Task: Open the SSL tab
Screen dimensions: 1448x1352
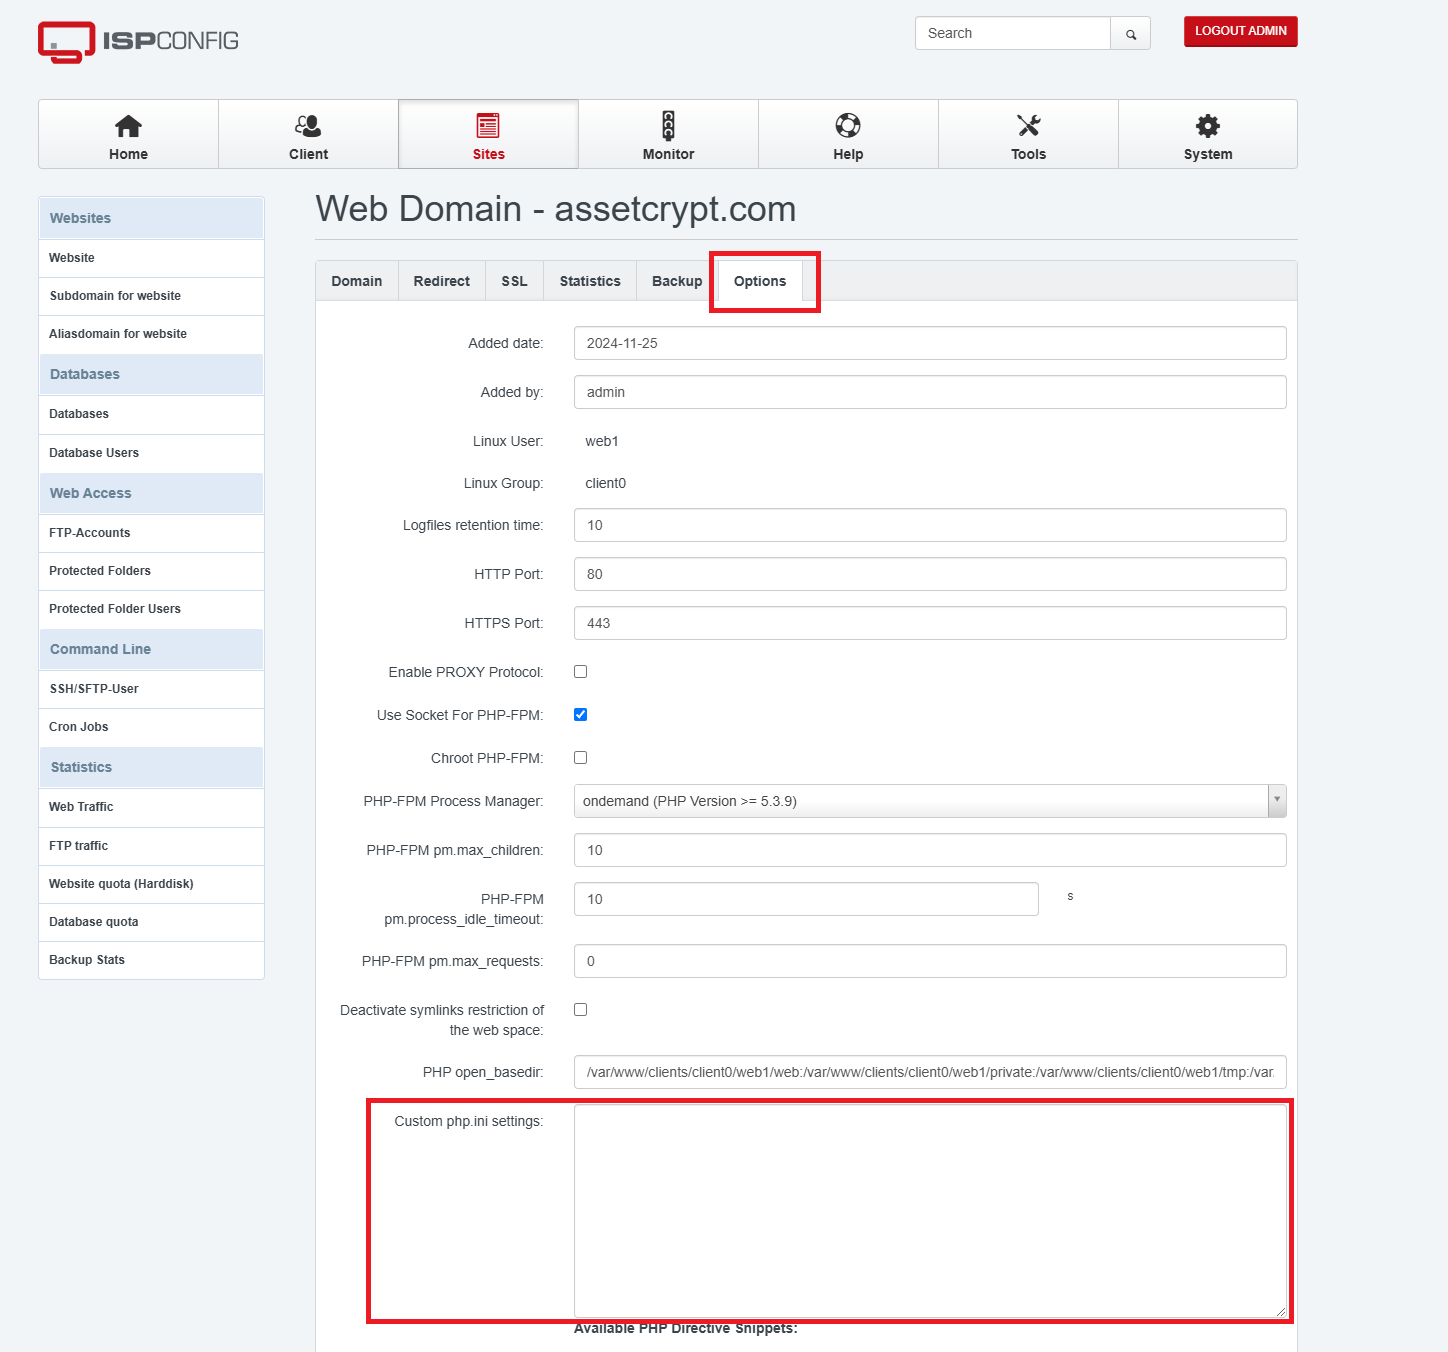Action: [515, 281]
